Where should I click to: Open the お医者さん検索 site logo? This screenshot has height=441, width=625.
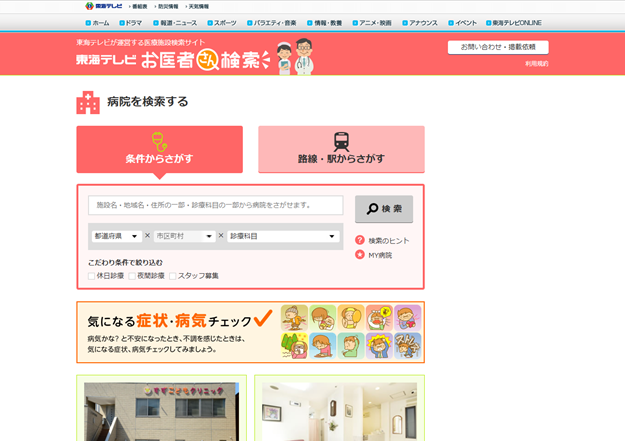(x=173, y=60)
